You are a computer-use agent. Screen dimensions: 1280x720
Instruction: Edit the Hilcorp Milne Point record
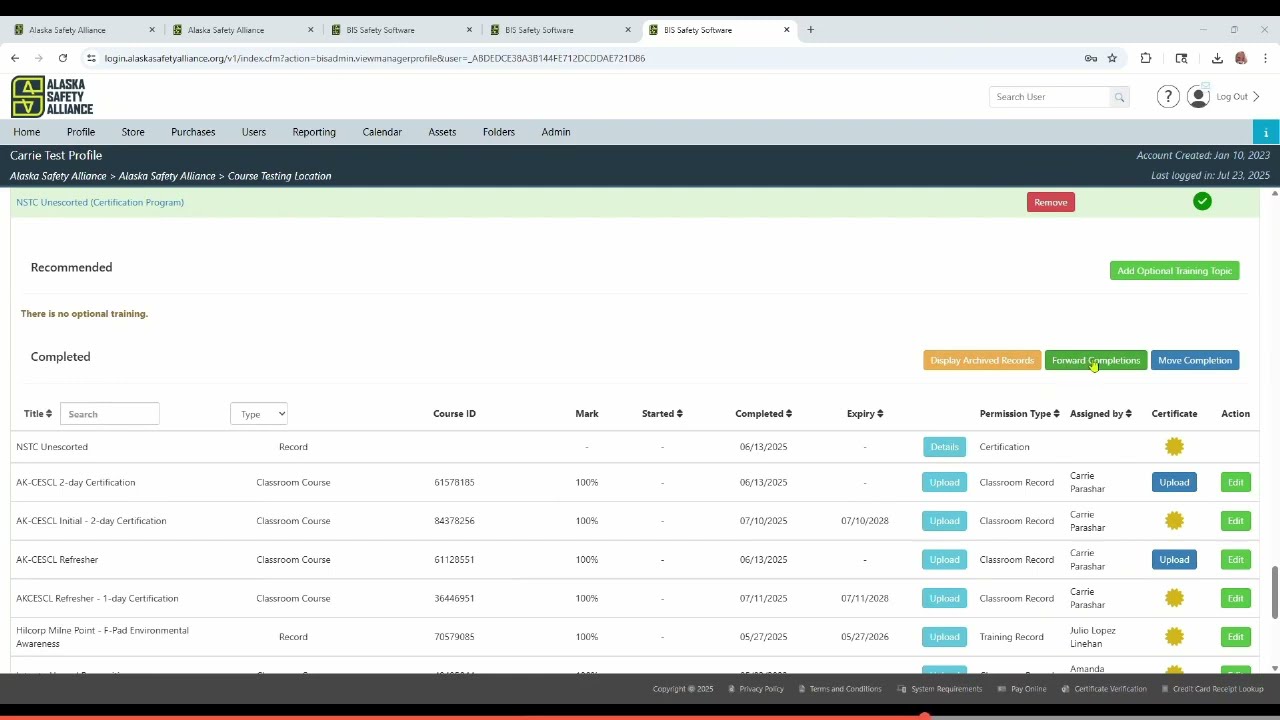click(x=1236, y=637)
